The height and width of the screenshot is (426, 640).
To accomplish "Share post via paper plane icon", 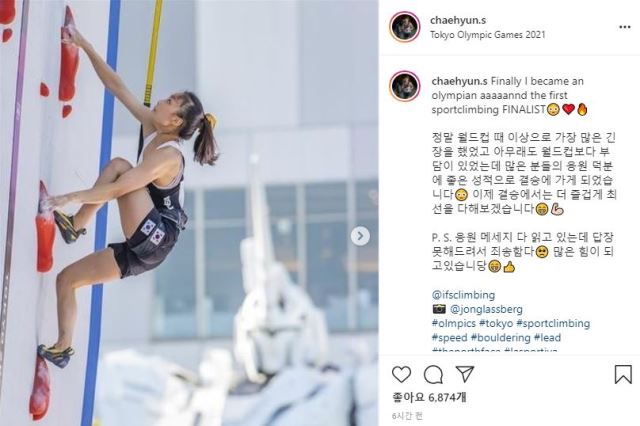I will [x=464, y=374].
